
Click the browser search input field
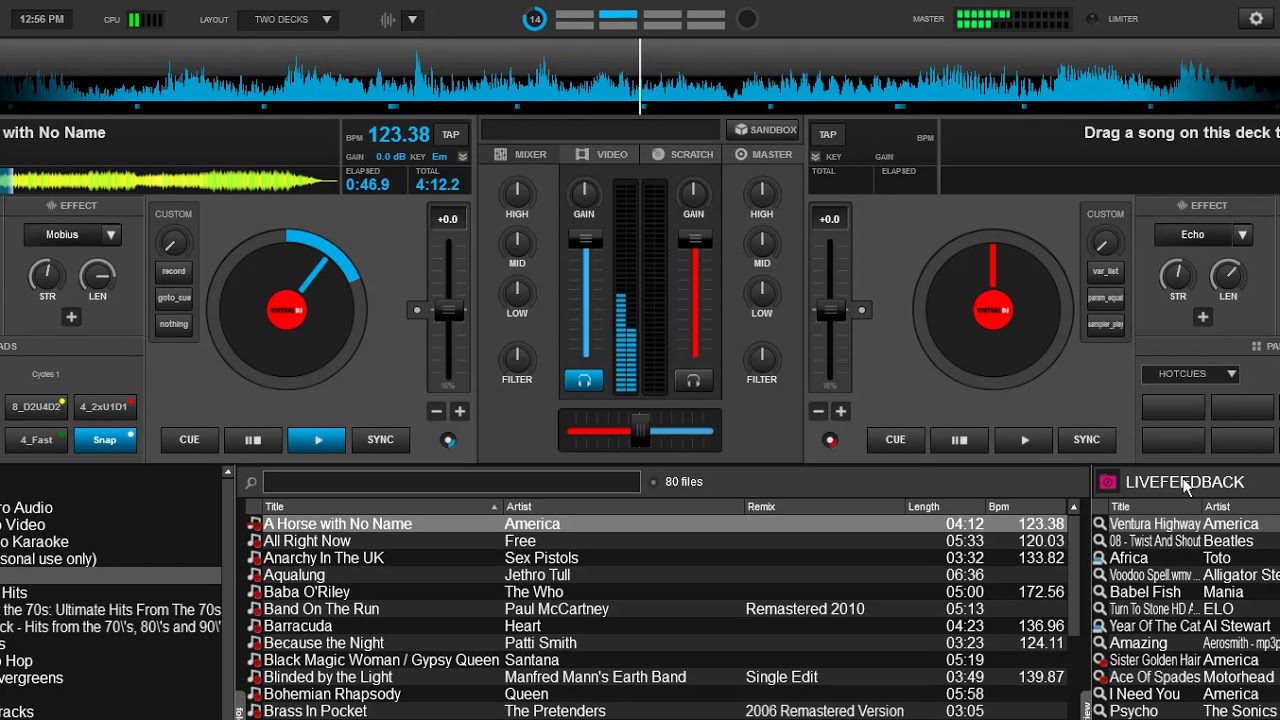click(x=451, y=482)
